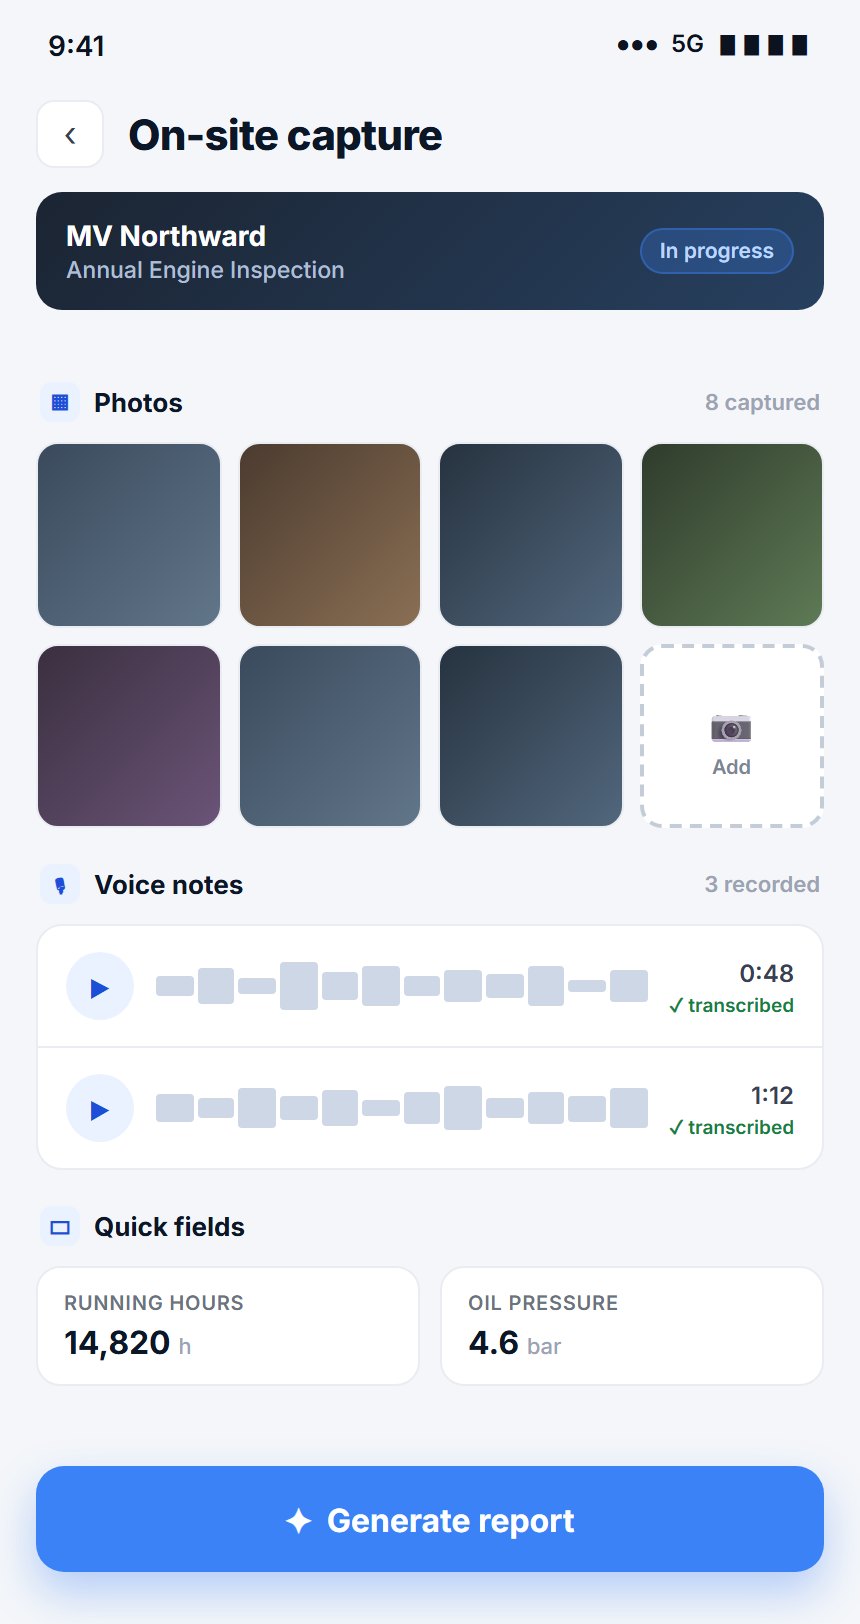Click the sparkle icon on Generate report

coord(299,1521)
